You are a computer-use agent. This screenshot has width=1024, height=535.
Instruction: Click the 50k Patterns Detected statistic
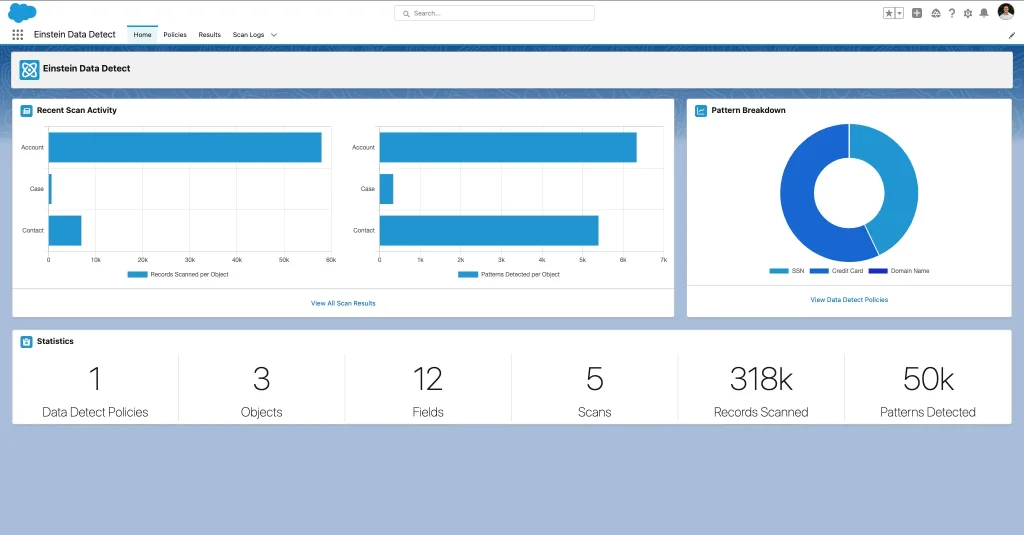[x=927, y=391]
